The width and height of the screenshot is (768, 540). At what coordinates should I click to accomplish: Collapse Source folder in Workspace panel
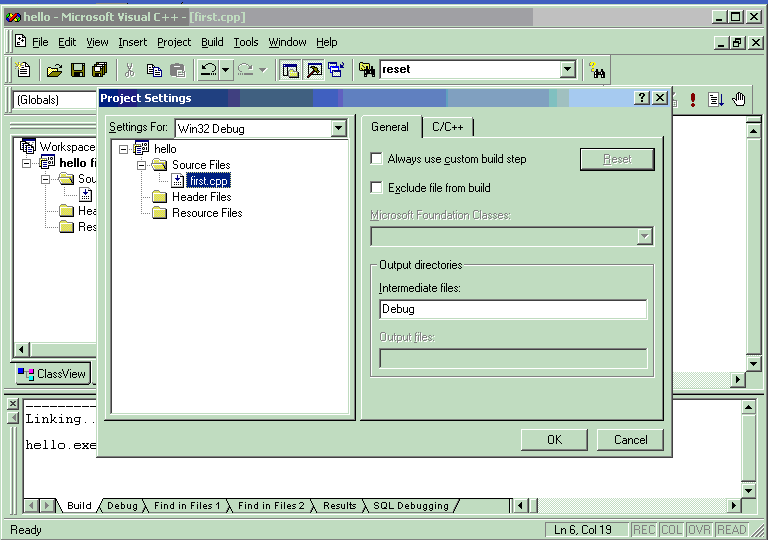click(45, 179)
